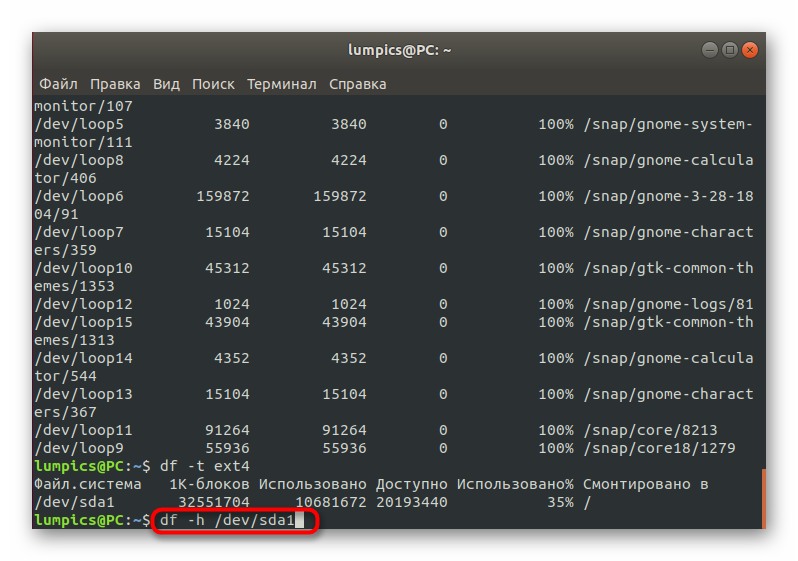Maximize the terminal window
Viewport: 798px width, 561px height.
pyautogui.click(x=729, y=50)
